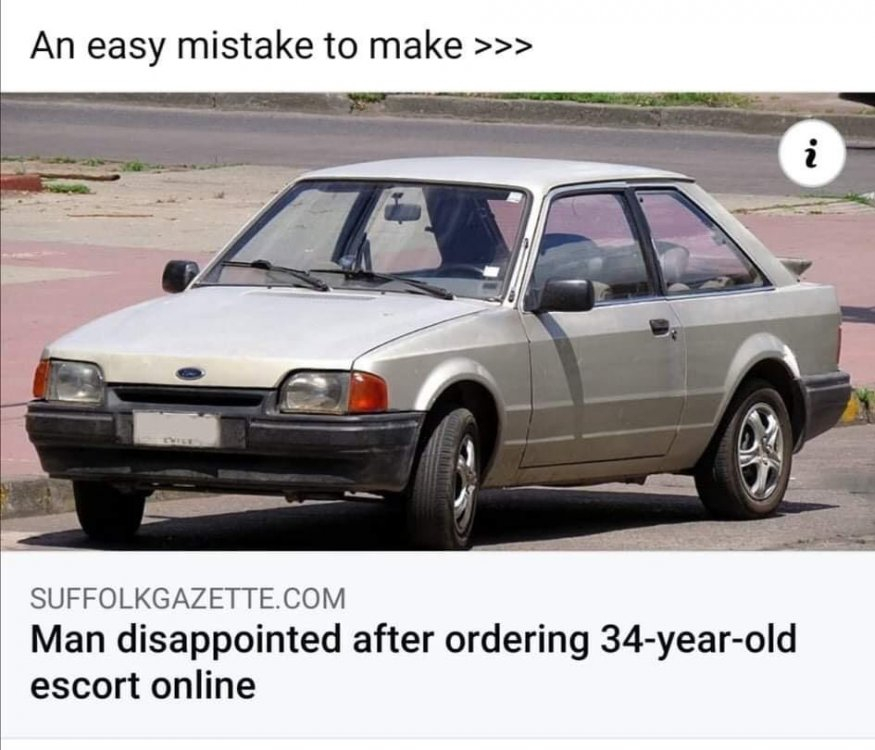The image size is (875, 750).
Task: Click the car's rear alloy wheel
Action: coord(752,451)
